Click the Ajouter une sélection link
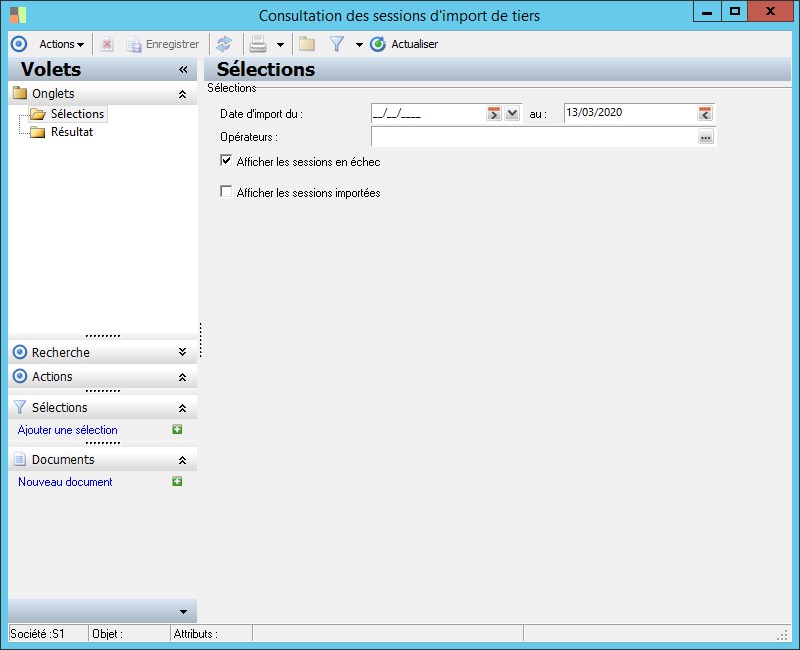 67,430
